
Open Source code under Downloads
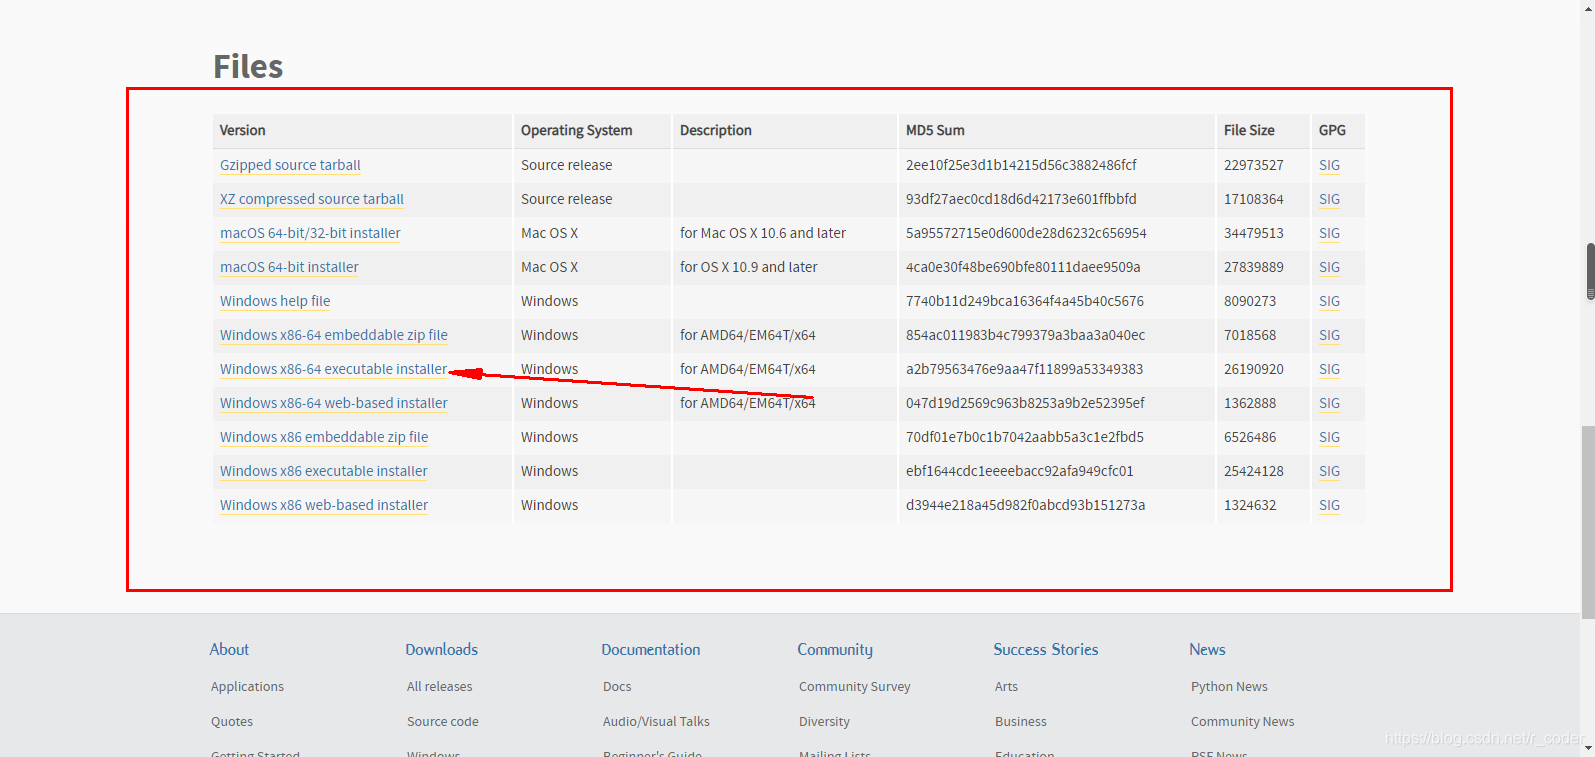(442, 721)
